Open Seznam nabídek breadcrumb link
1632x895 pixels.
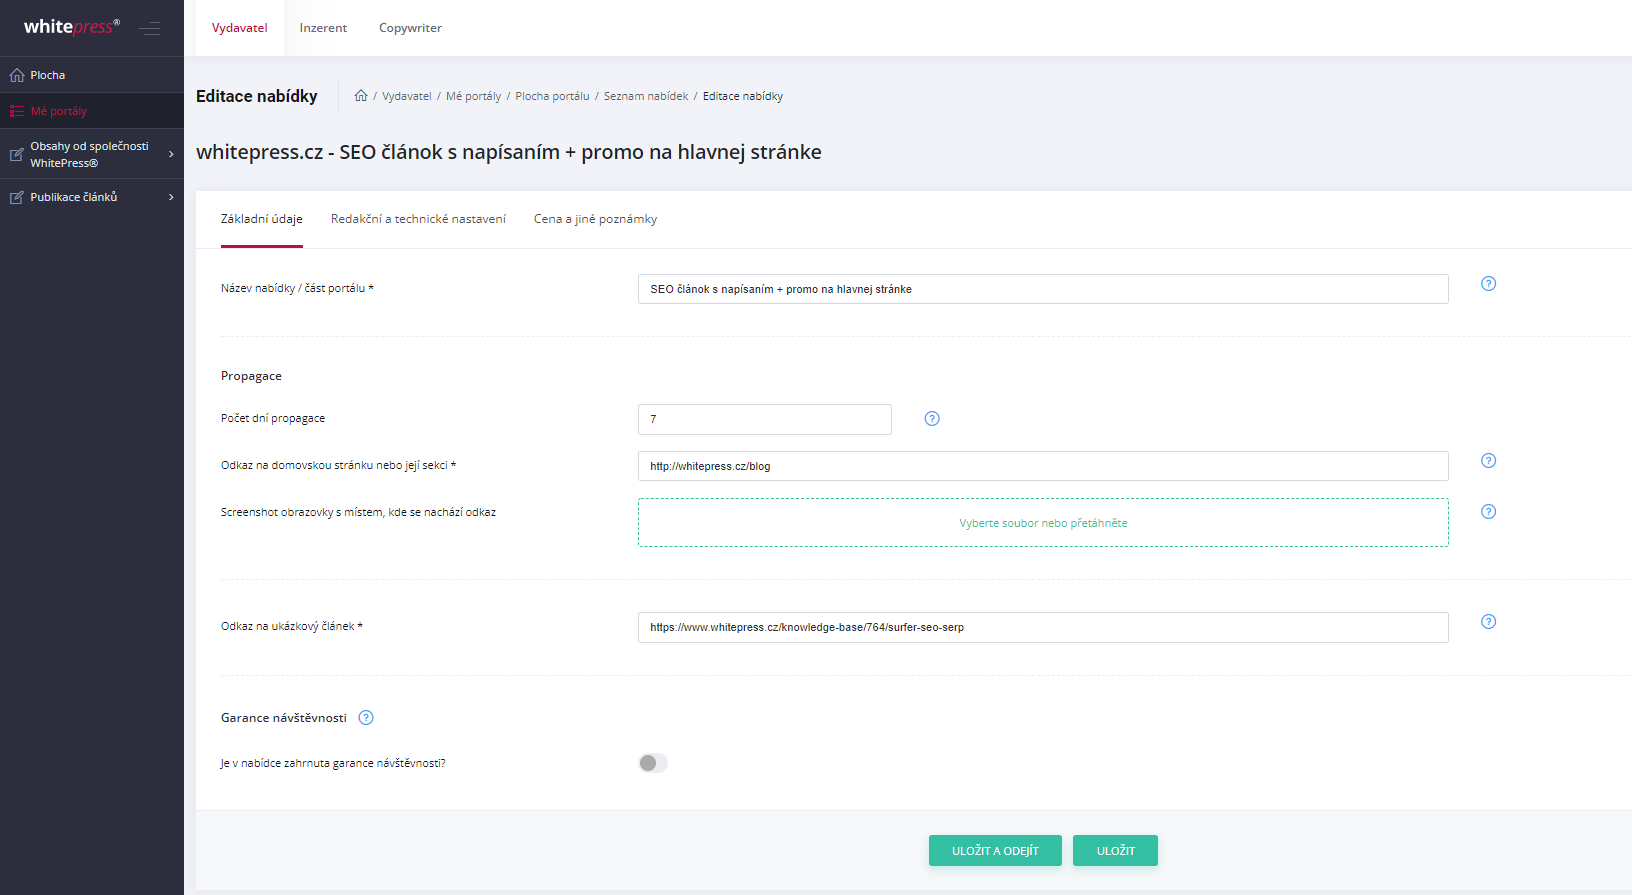tap(646, 96)
